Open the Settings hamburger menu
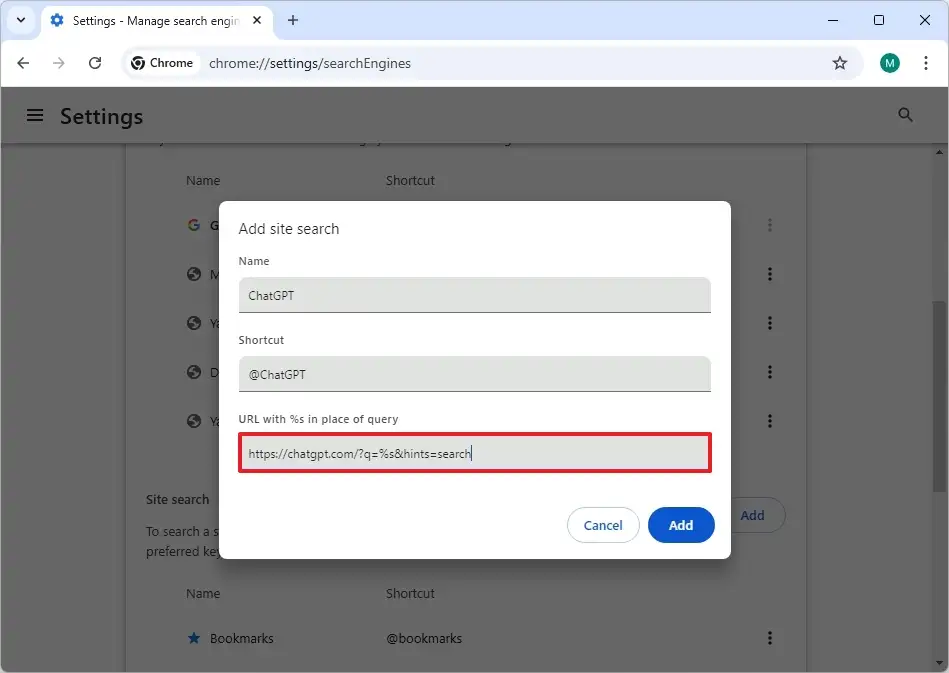The width and height of the screenshot is (949, 673). point(35,114)
